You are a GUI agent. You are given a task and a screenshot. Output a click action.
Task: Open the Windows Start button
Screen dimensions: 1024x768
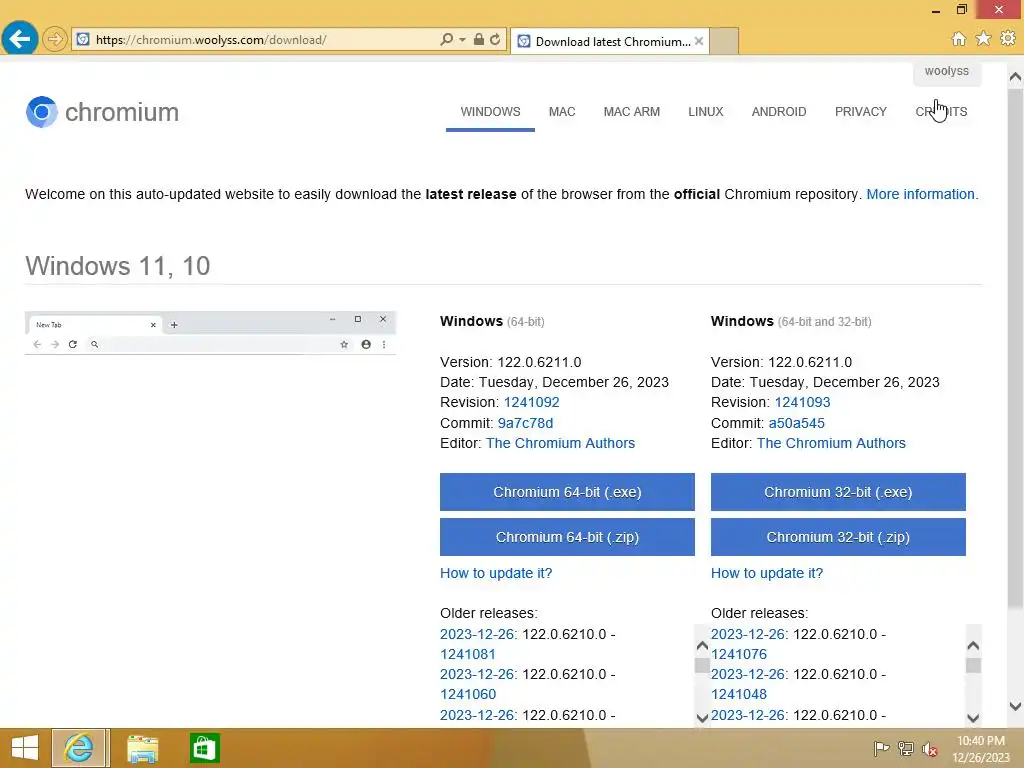25,748
